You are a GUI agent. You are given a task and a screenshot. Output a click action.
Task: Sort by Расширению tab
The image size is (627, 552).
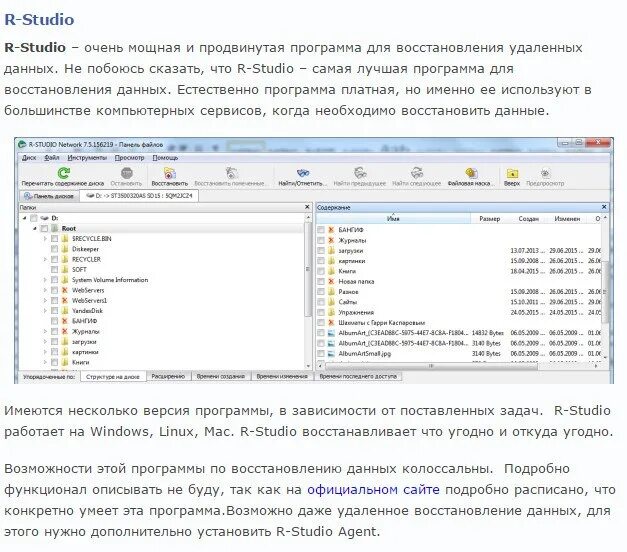point(168,376)
